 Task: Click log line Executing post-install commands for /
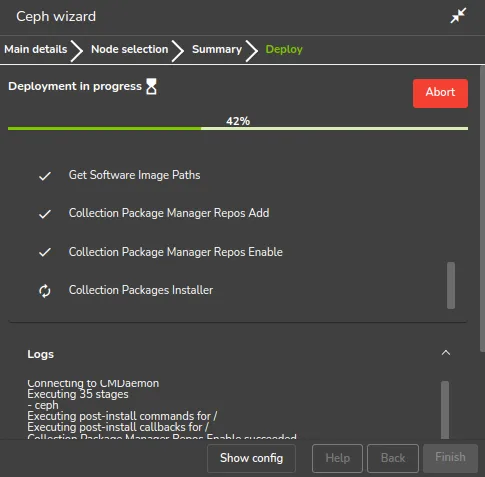tap(122, 416)
